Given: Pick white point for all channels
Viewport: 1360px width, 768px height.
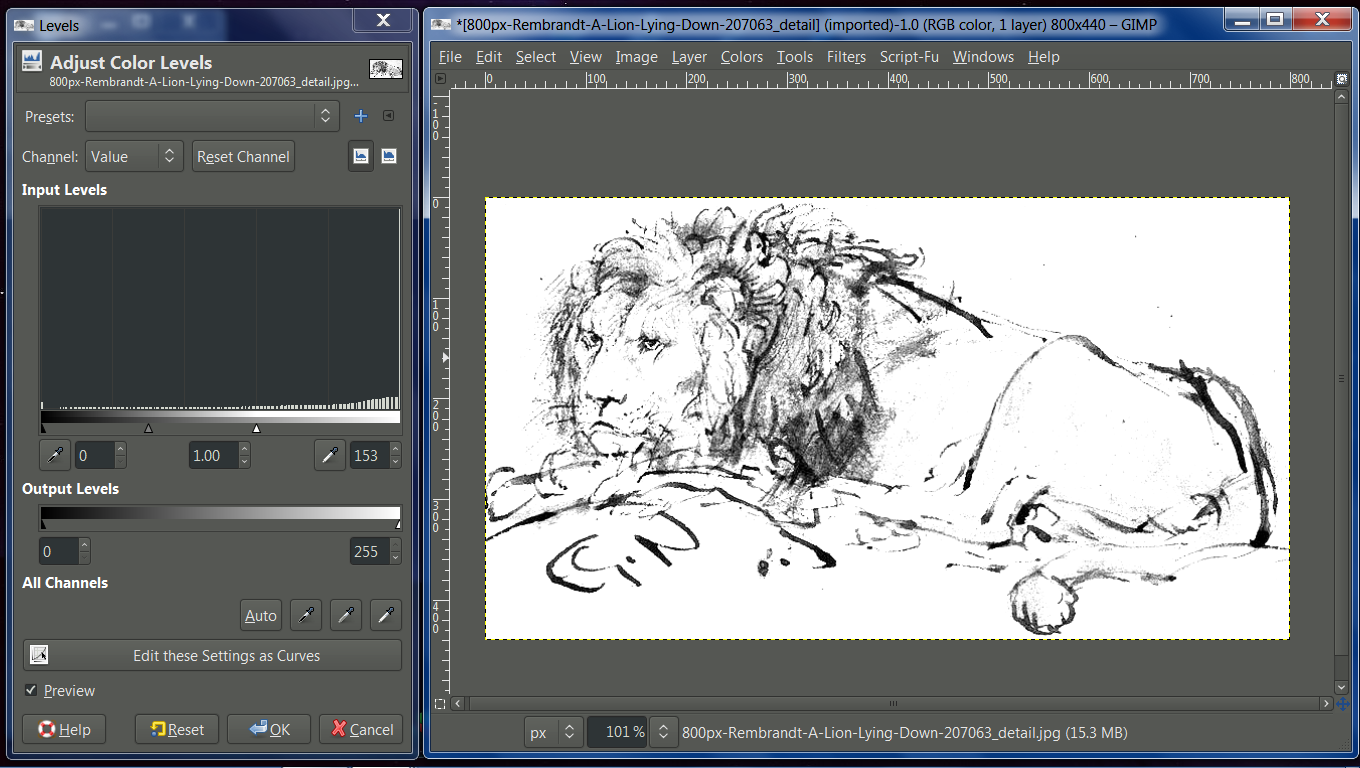Looking at the screenshot, I should [386, 615].
